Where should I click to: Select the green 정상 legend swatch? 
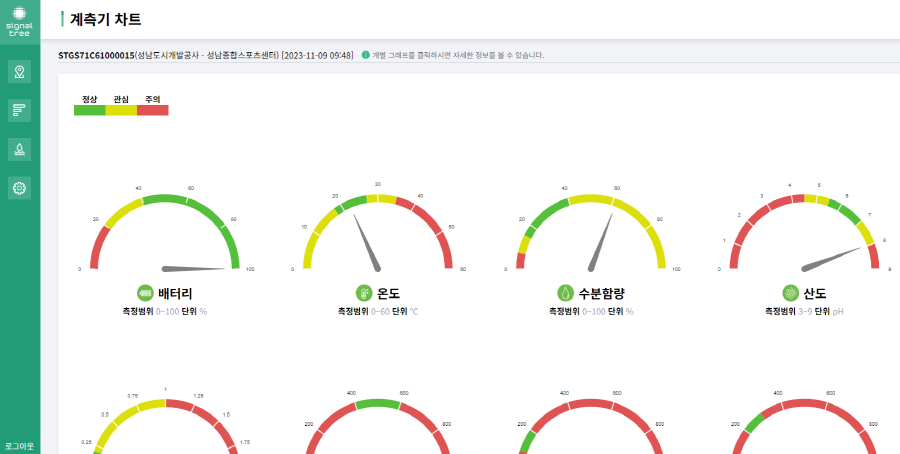tap(90, 110)
